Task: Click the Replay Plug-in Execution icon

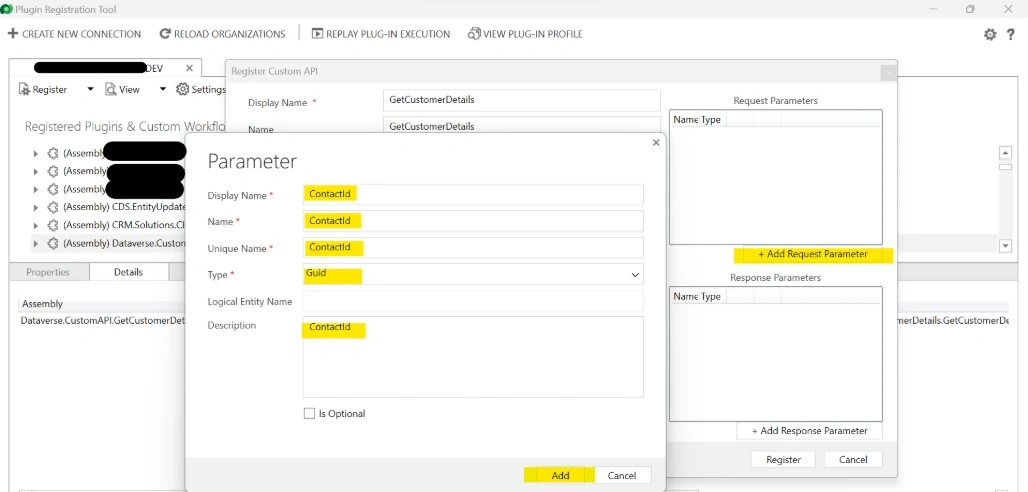Action: pos(317,34)
